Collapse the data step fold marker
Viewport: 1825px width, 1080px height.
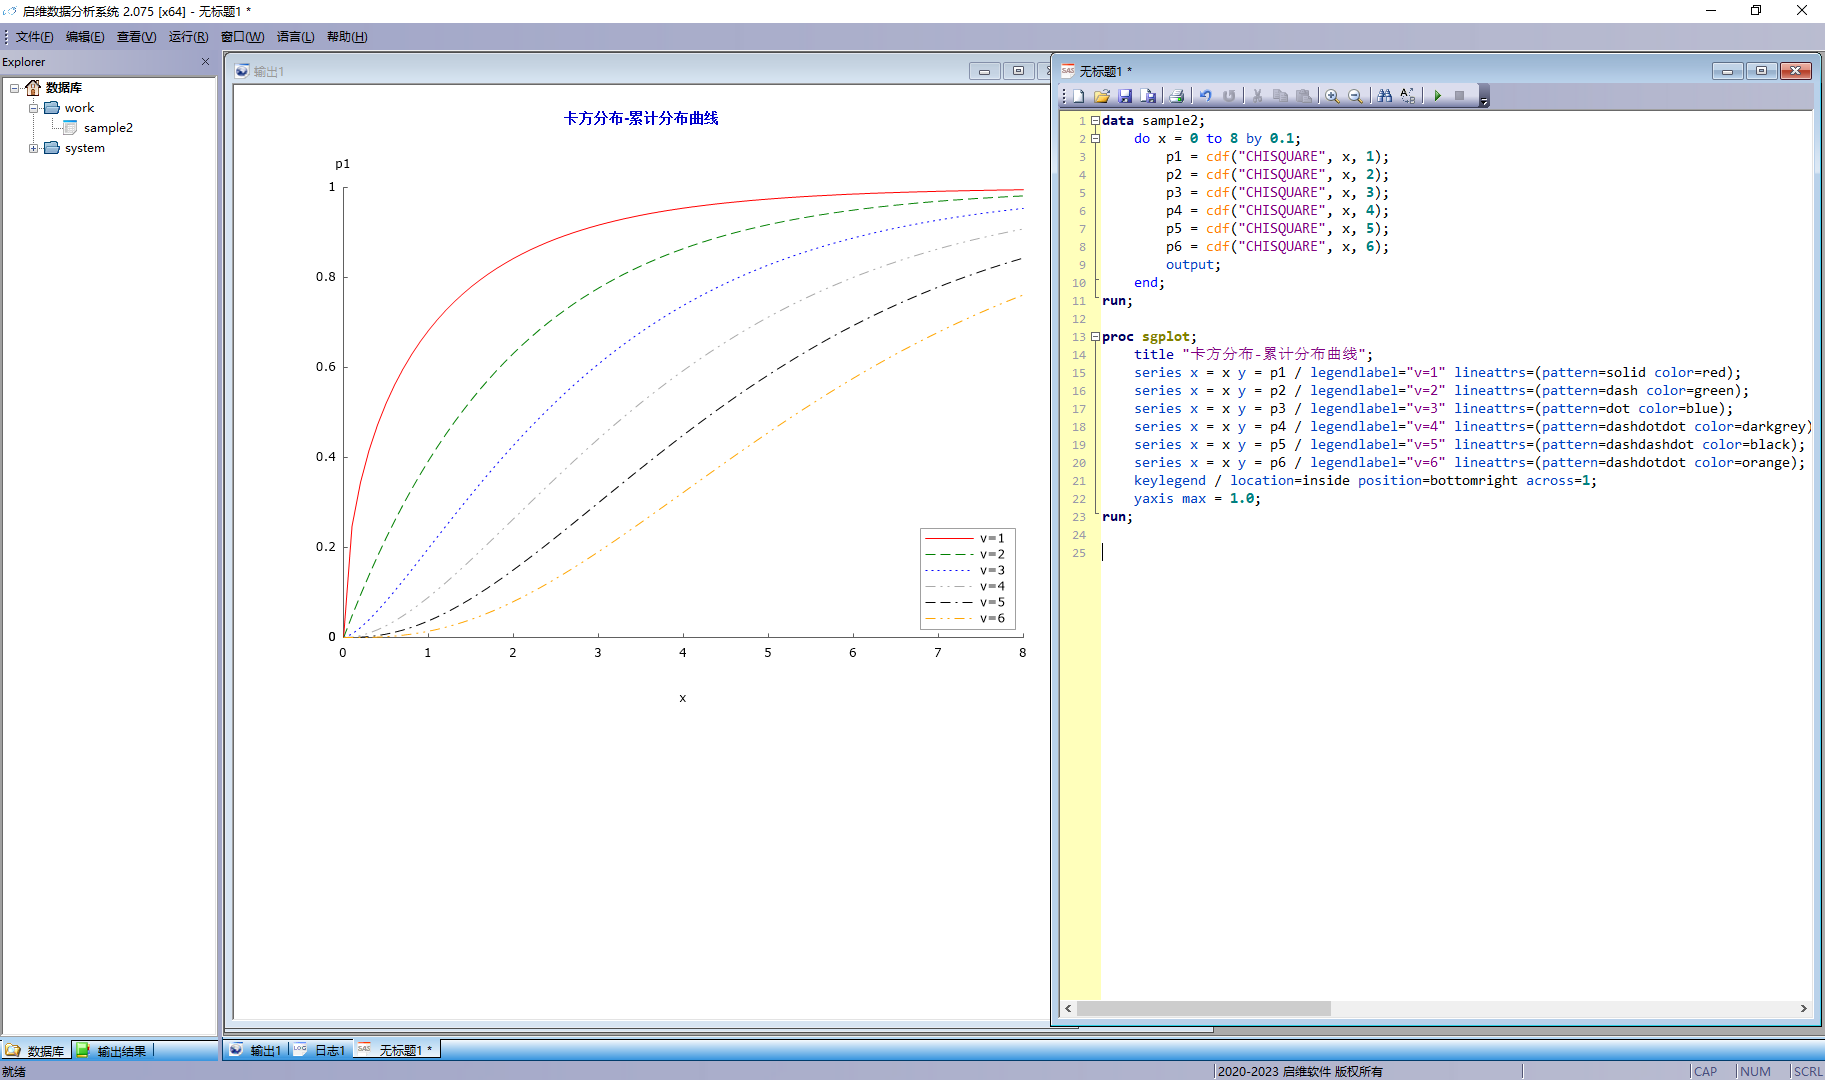coord(1096,121)
